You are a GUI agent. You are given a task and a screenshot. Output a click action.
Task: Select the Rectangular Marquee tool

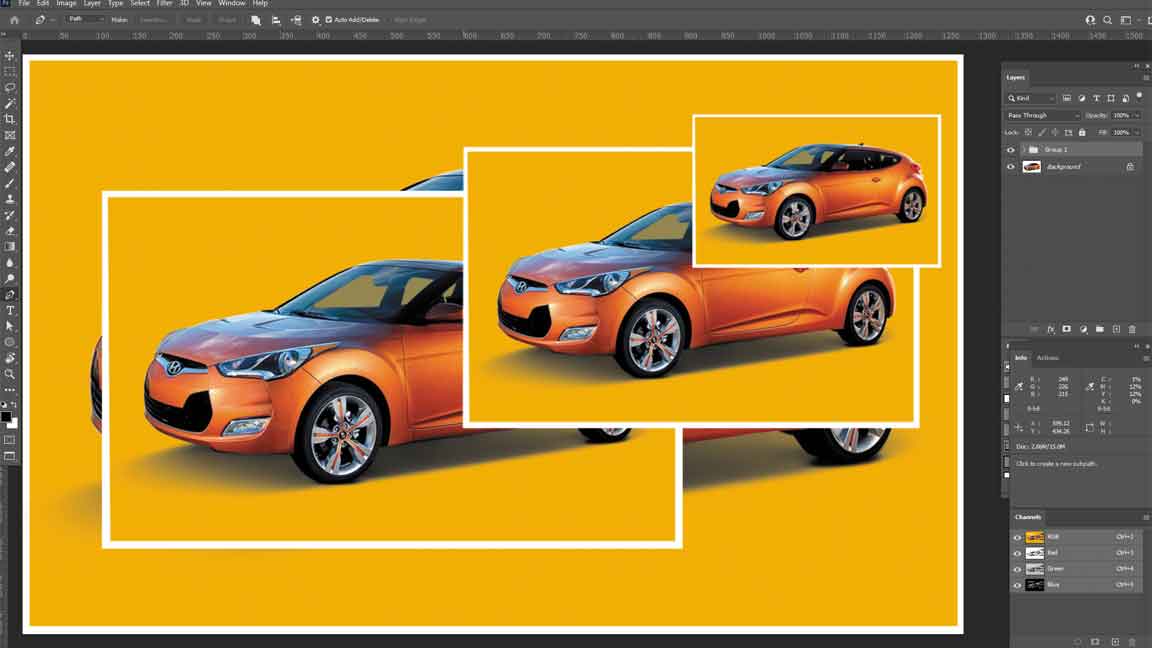click(10, 71)
